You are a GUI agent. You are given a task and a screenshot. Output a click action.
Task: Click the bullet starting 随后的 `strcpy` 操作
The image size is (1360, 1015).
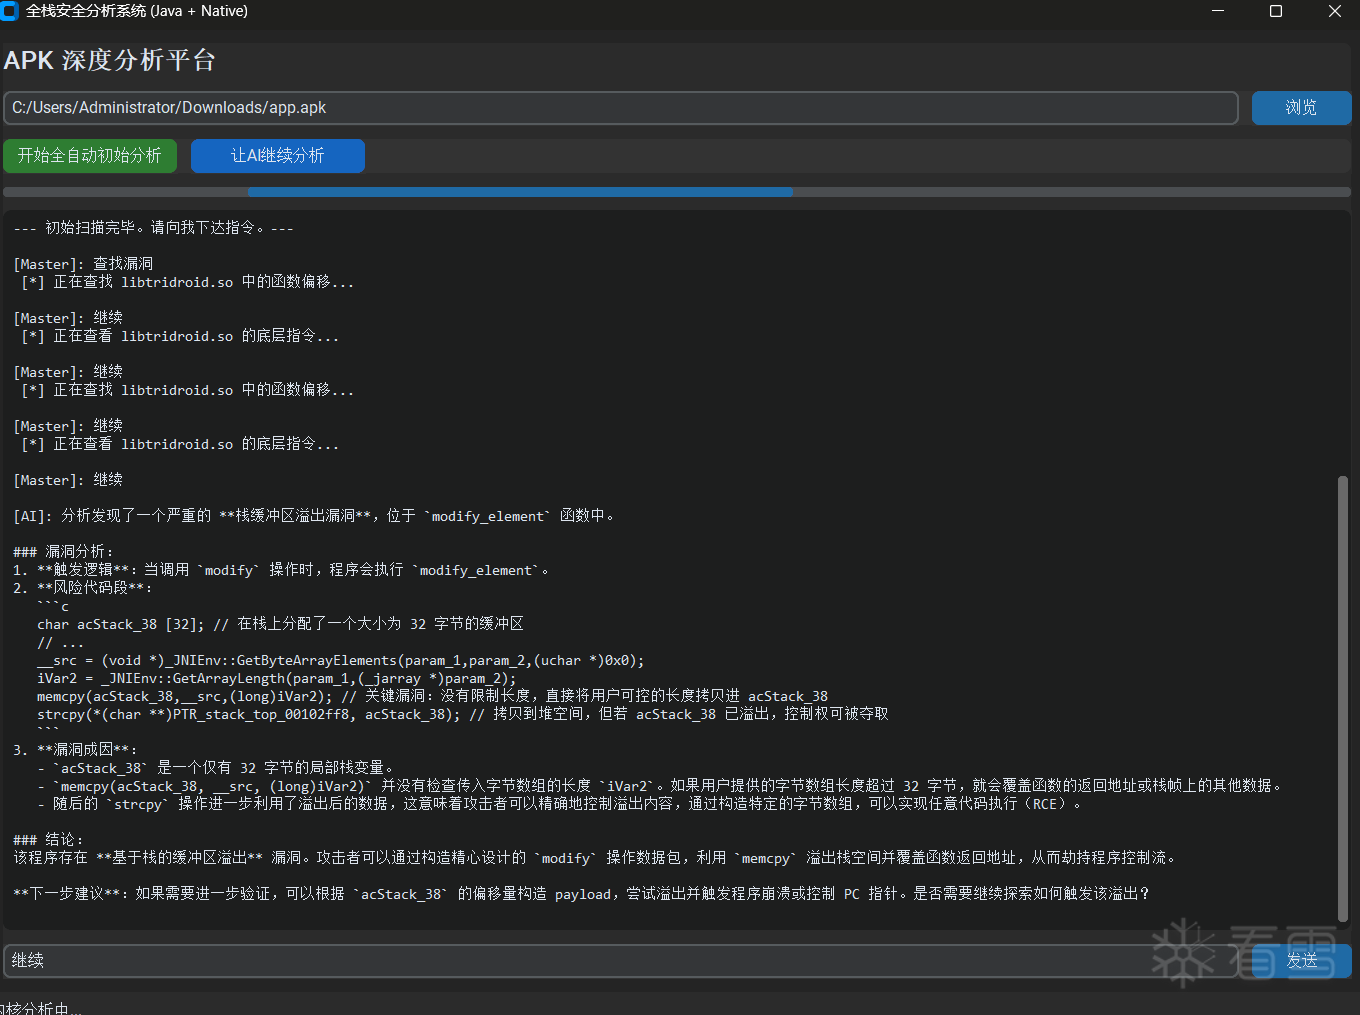click(x=560, y=804)
